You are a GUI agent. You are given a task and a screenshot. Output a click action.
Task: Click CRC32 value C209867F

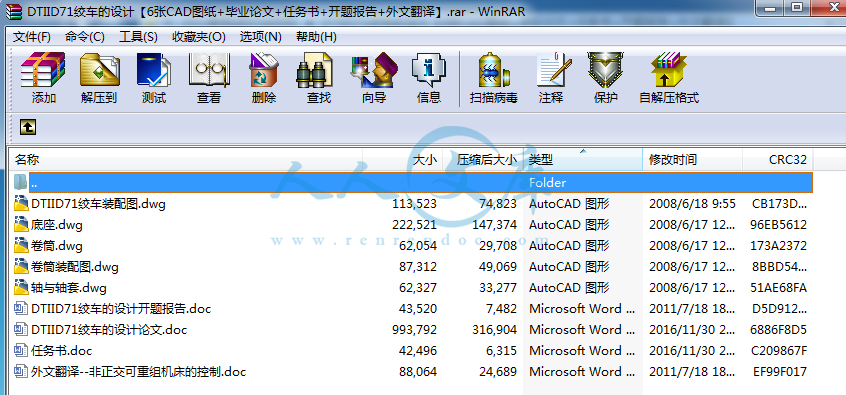click(x=779, y=351)
